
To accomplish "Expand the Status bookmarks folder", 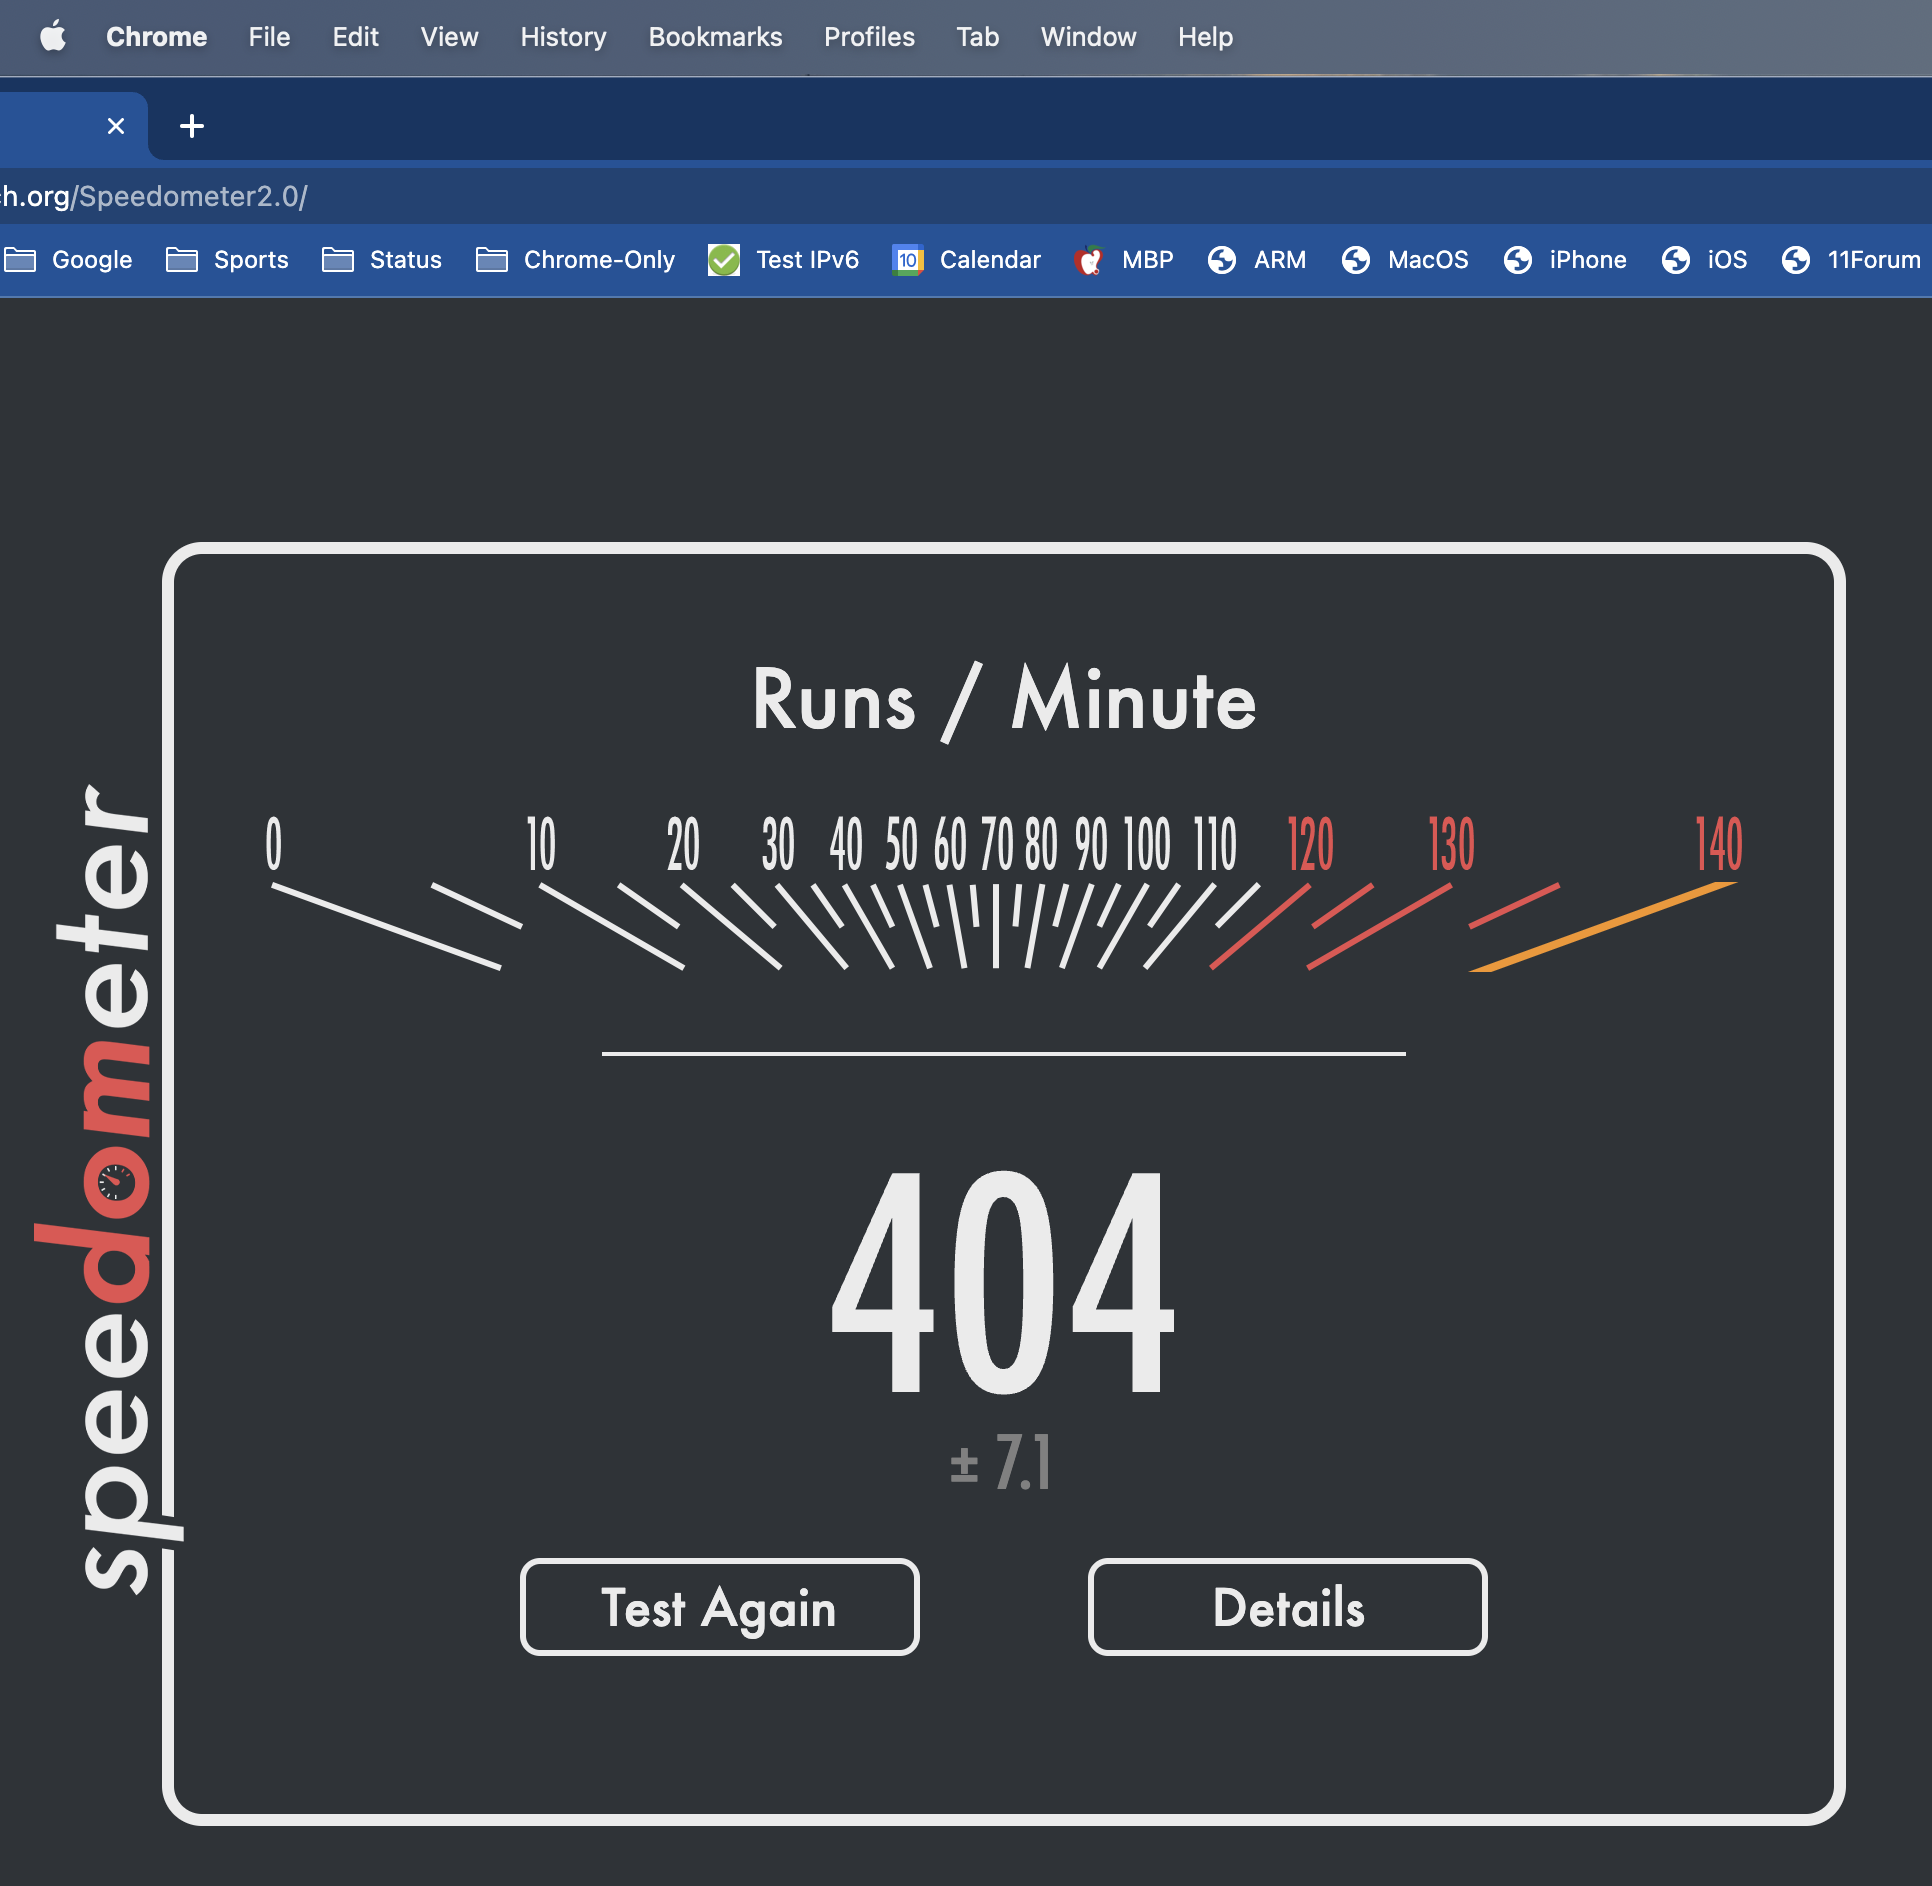I will pos(382,259).
